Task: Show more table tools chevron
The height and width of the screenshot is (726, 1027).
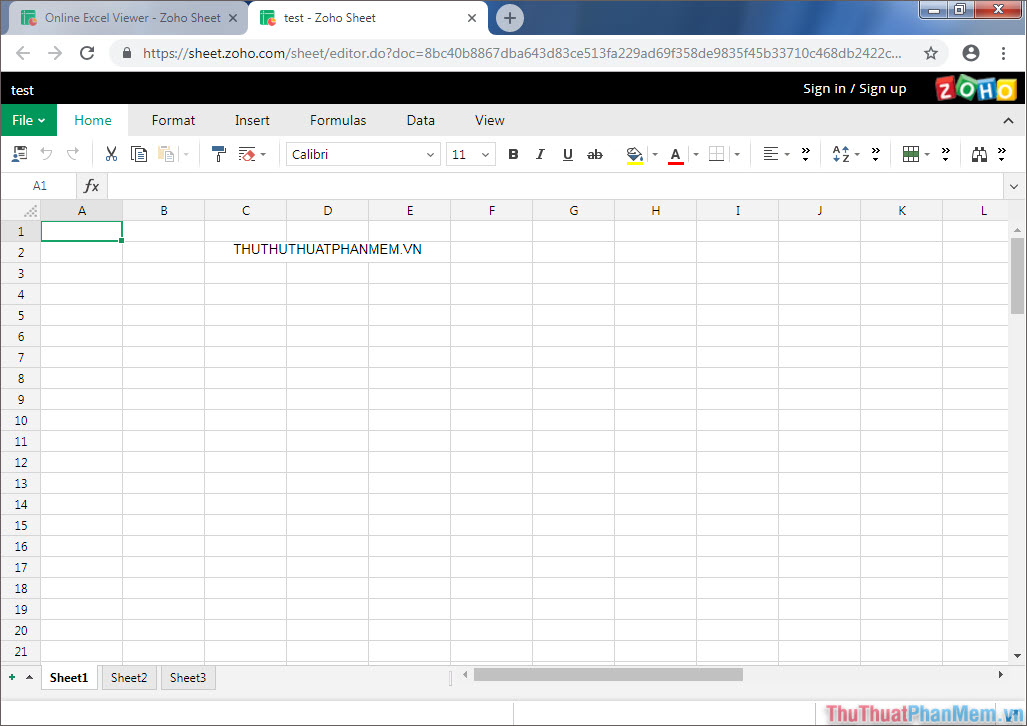Action: 946,154
